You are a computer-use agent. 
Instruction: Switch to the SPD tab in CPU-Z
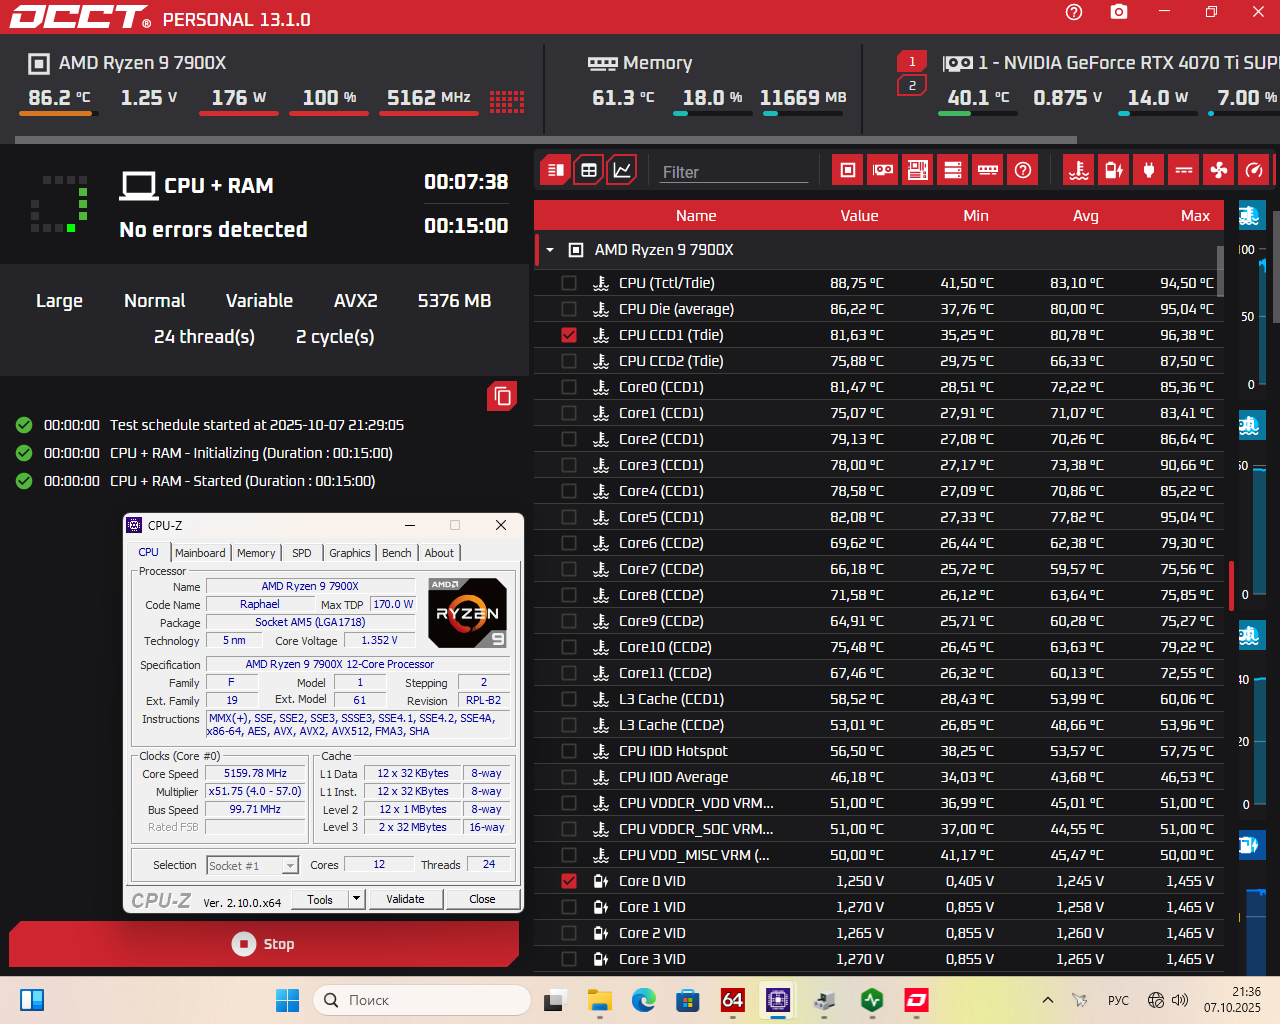(302, 553)
